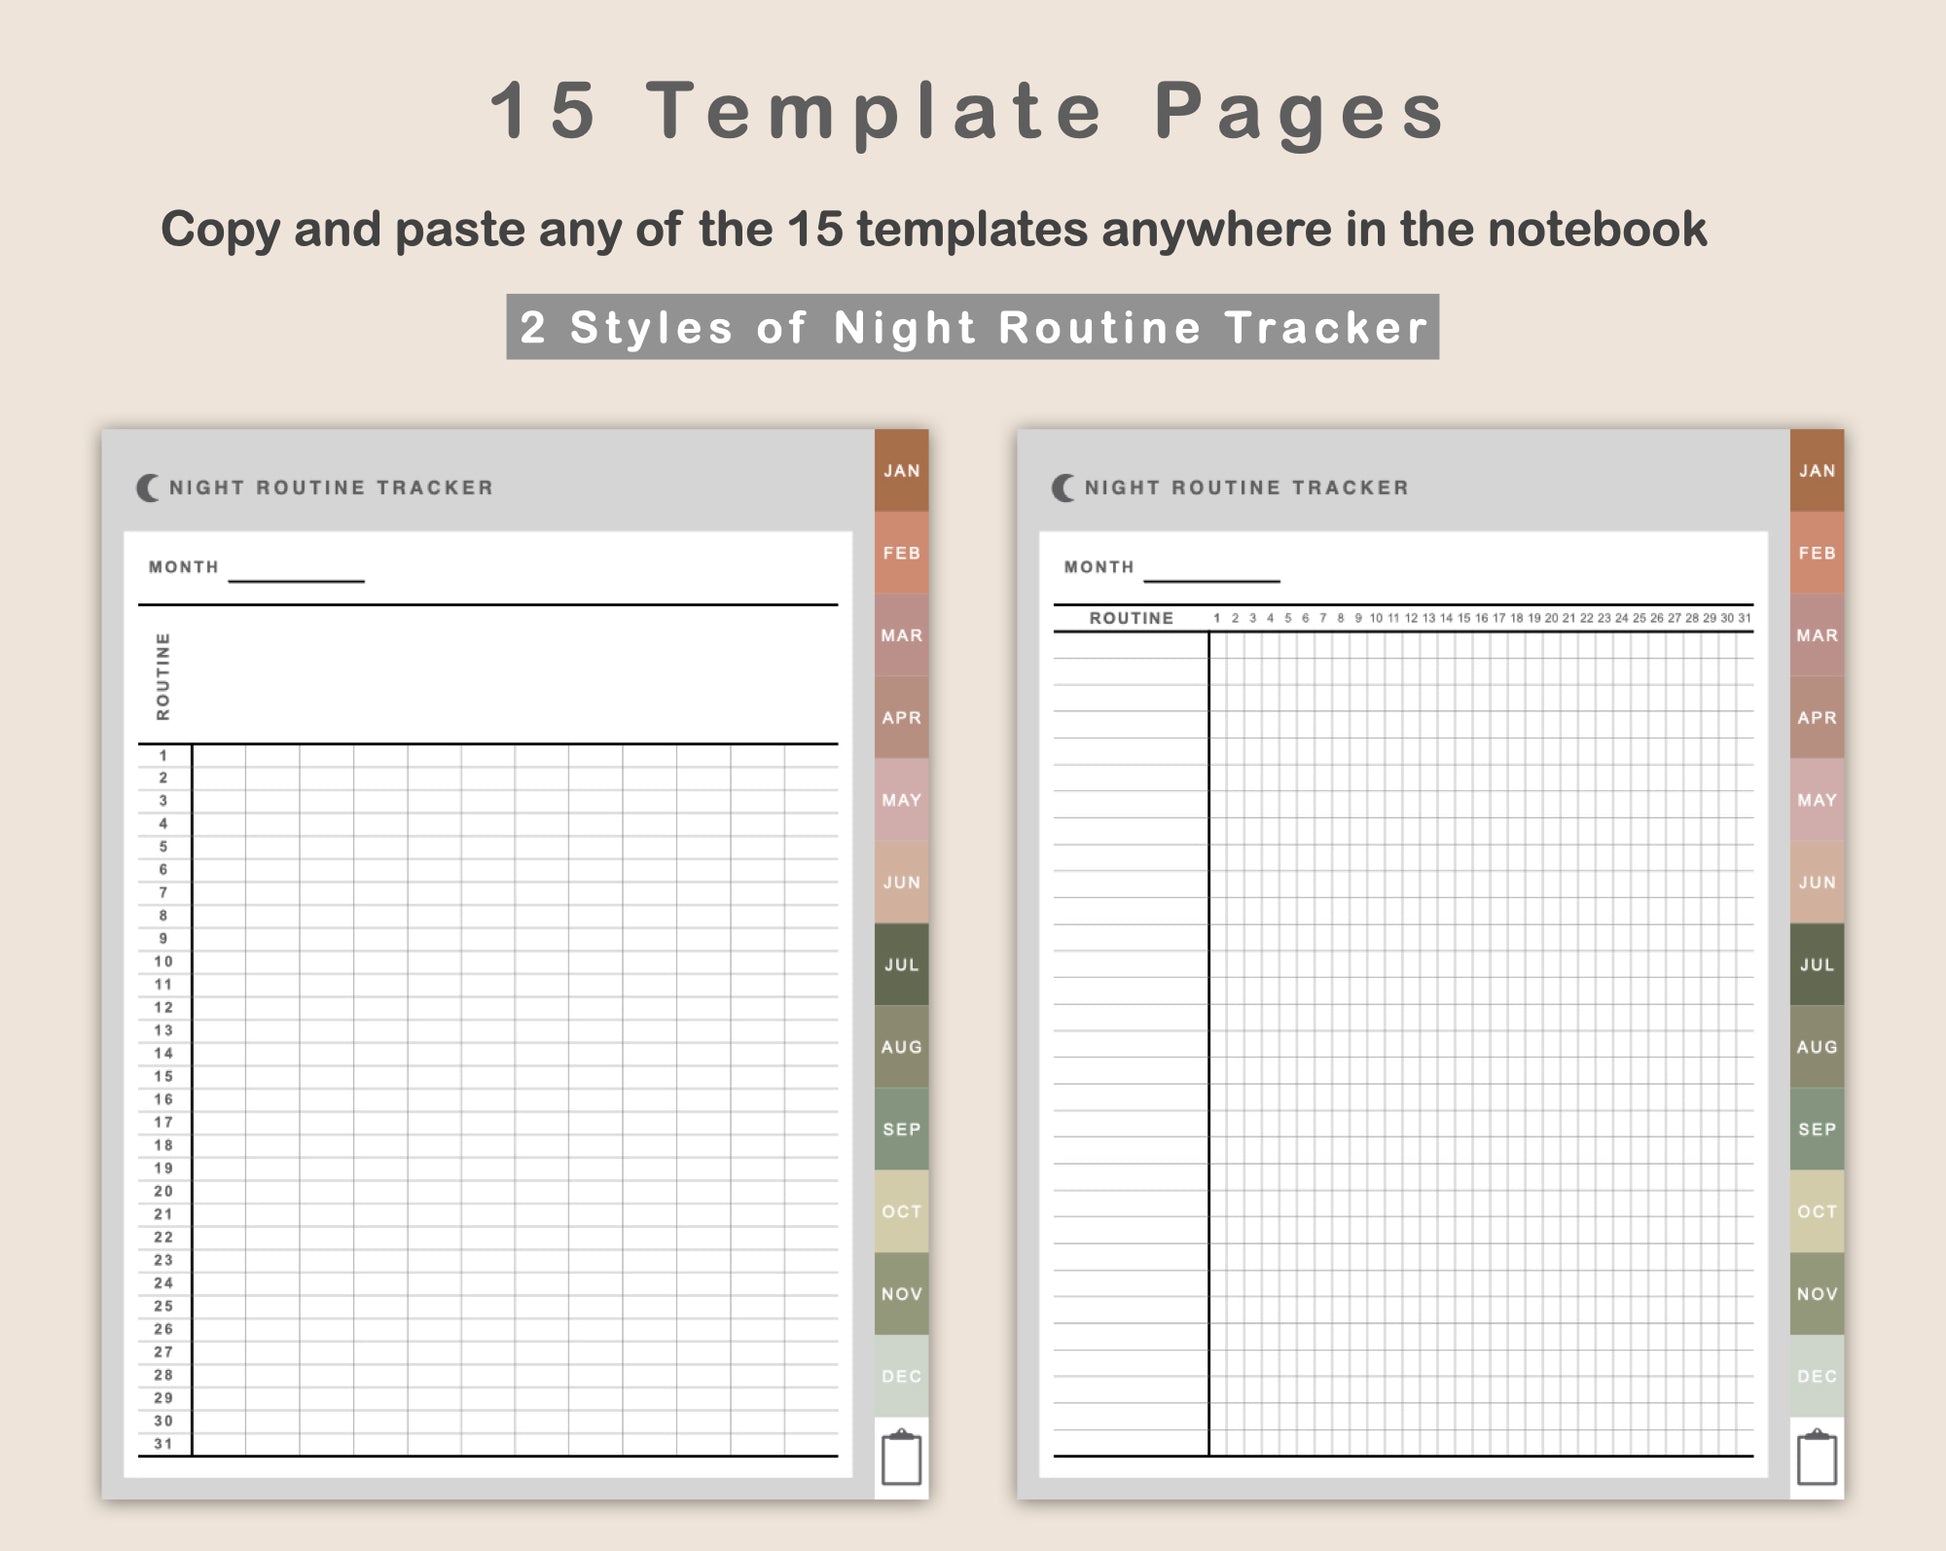This screenshot has width=1946, height=1551.
Task: Click the ROUTINE column header on the right template
Action: pyautogui.click(x=1131, y=618)
